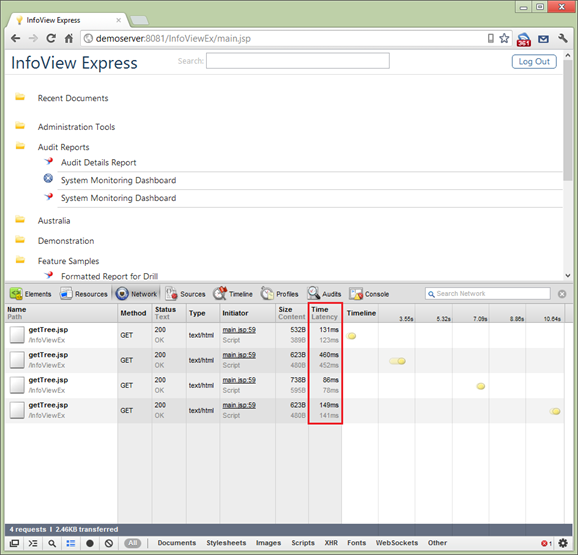This screenshot has height=555, width=578.
Task: Filter network requests by XHR
Action: point(331,543)
